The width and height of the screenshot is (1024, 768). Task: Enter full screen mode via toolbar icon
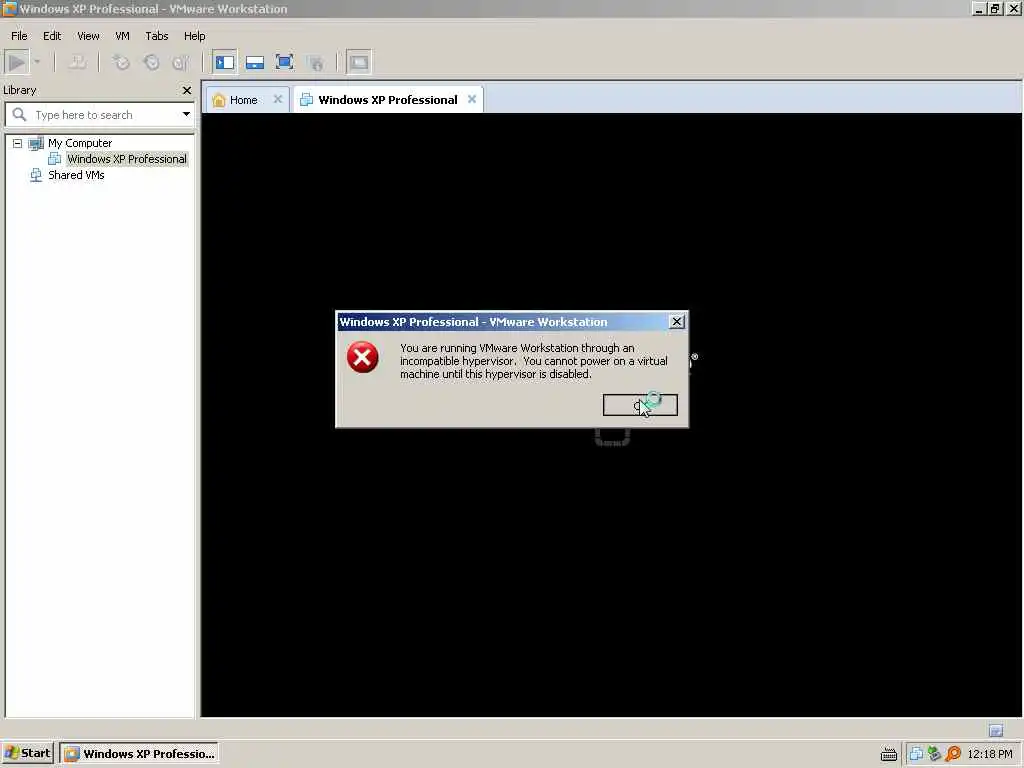[x=285, y=63]
